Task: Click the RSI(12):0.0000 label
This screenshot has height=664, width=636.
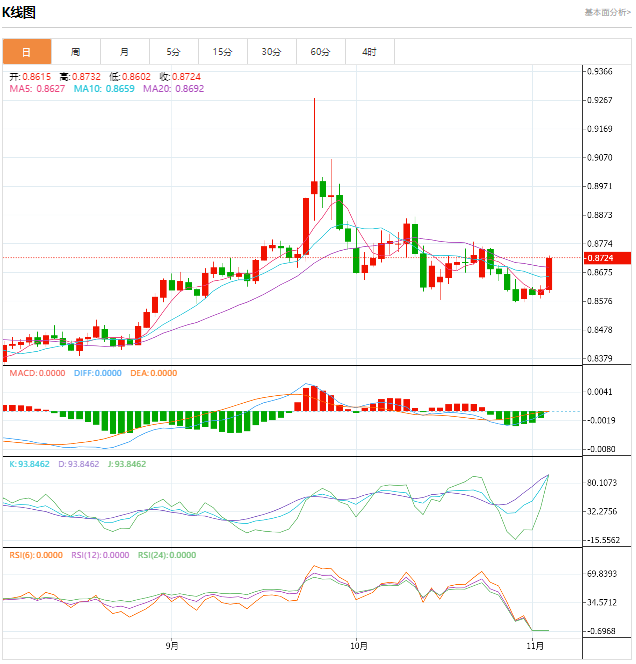Action: (x=100, y=556)
